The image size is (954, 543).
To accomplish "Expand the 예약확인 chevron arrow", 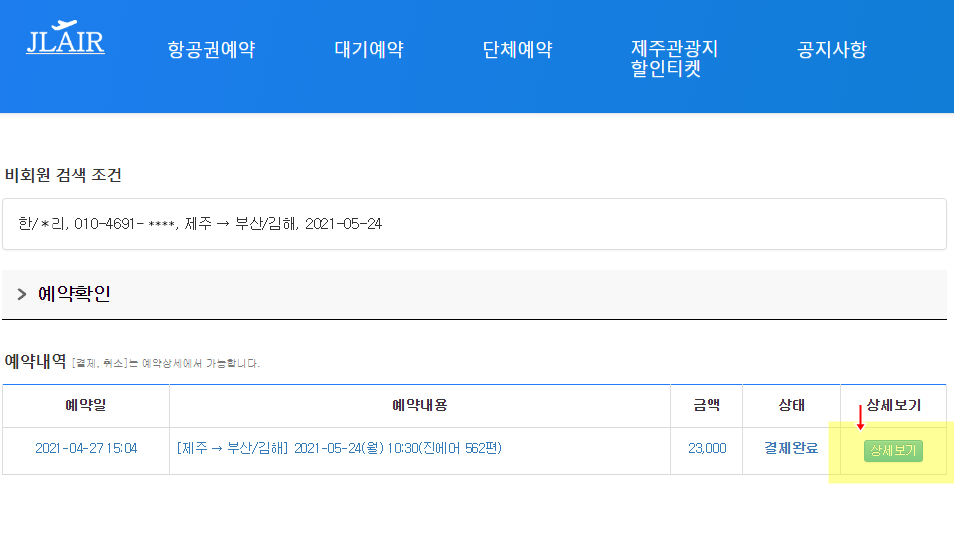I will pos(22,295).
